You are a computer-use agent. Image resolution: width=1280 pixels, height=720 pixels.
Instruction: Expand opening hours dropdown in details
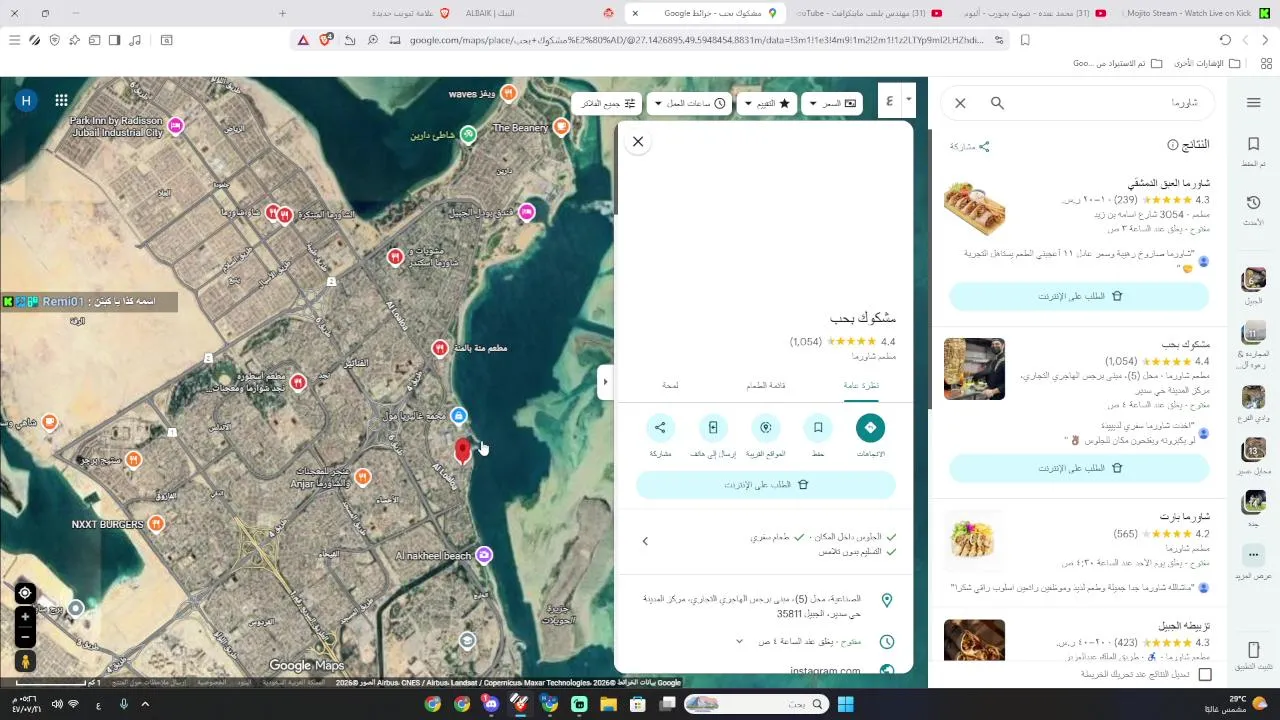740,641
